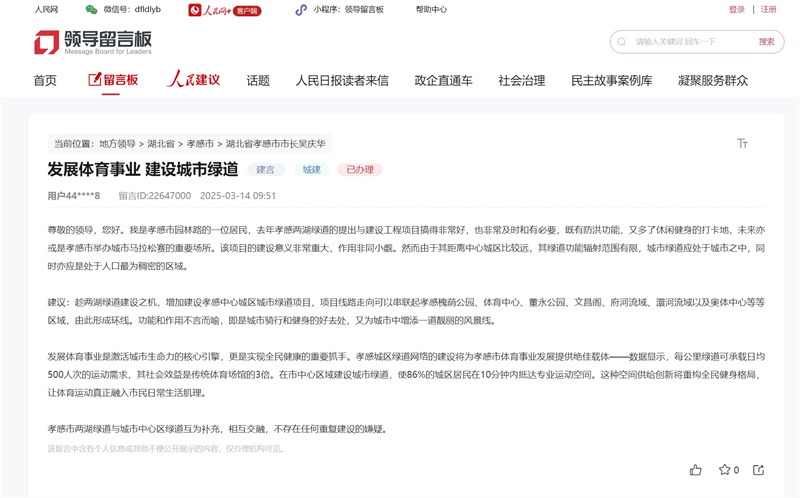The height and width of the screenshot is (498, 800).
Task: Click 登录 to log in
Action: coord(737,9)
